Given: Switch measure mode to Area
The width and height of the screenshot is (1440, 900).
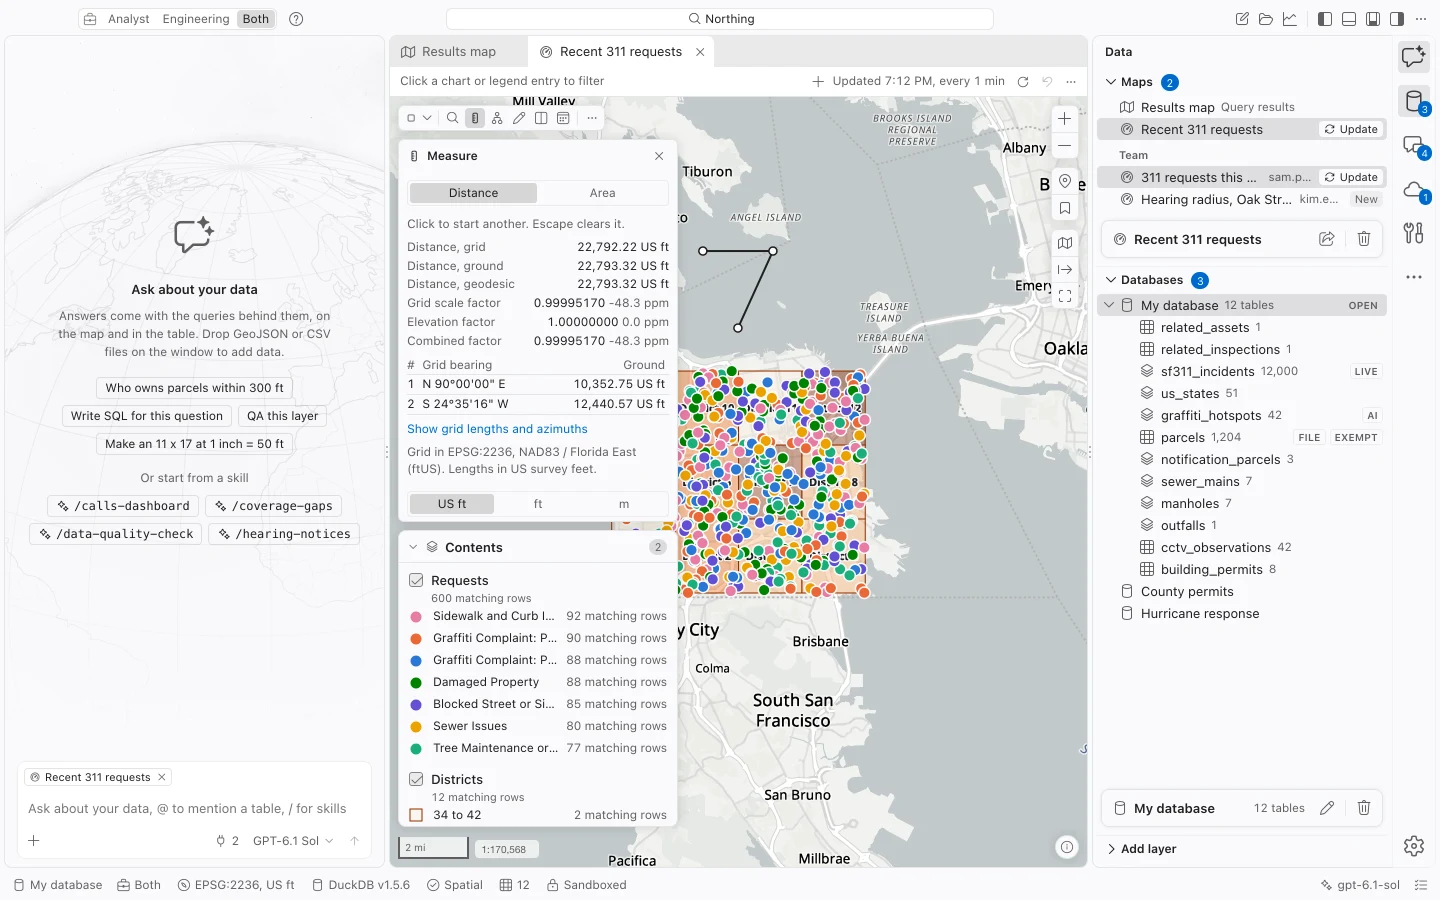Looking at the screenshot, I should 602,193.
